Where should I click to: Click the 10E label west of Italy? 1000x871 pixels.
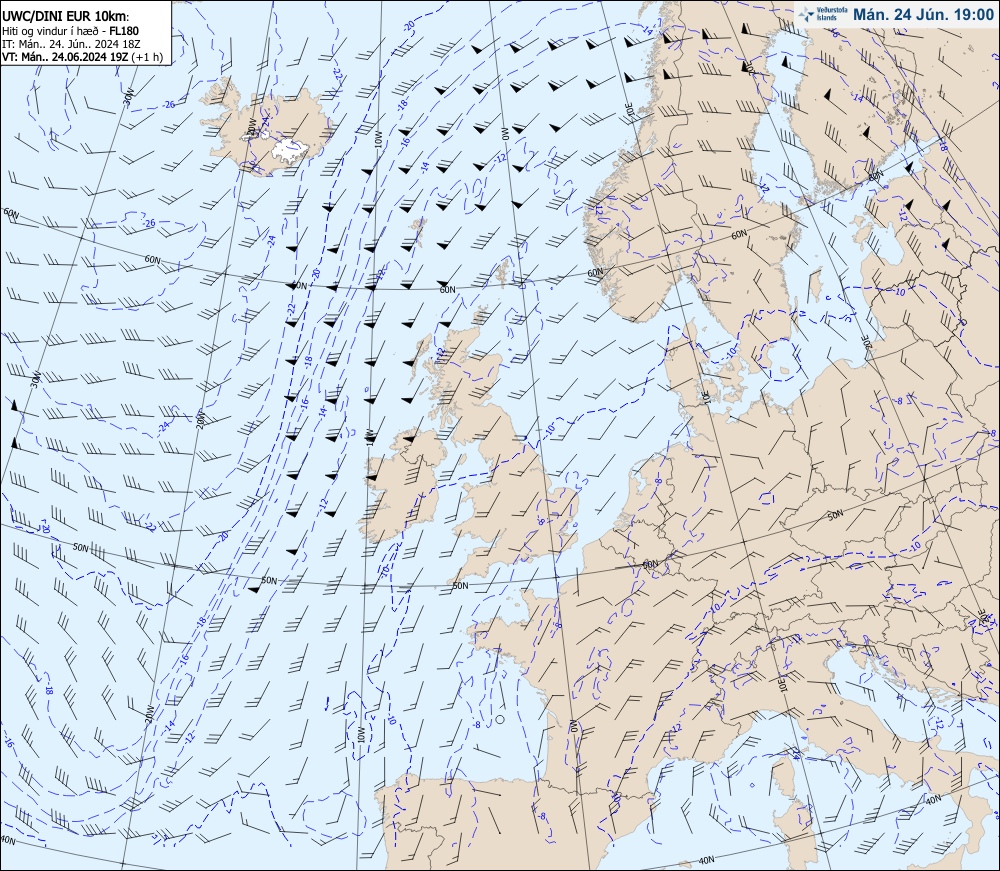pyautogui.click(x=781, y=685)
